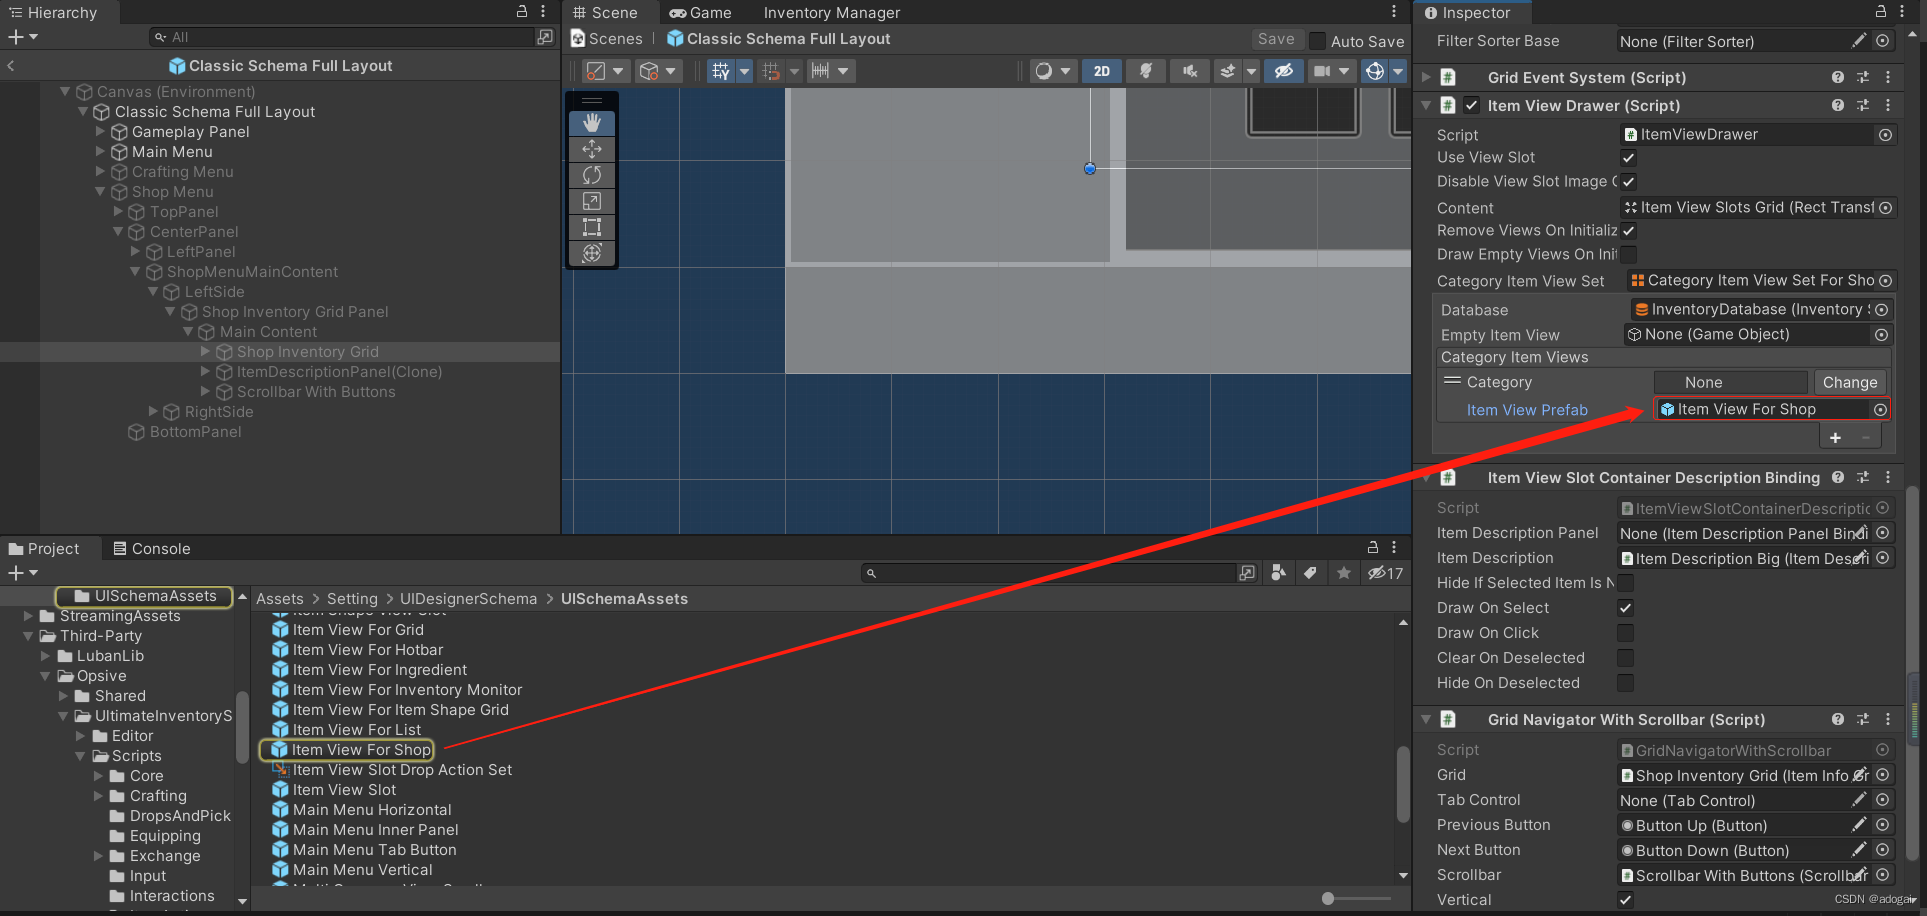Toggle scene lighting button
The height and width of the screenshot is (916, 1927).
point(1146,71)
